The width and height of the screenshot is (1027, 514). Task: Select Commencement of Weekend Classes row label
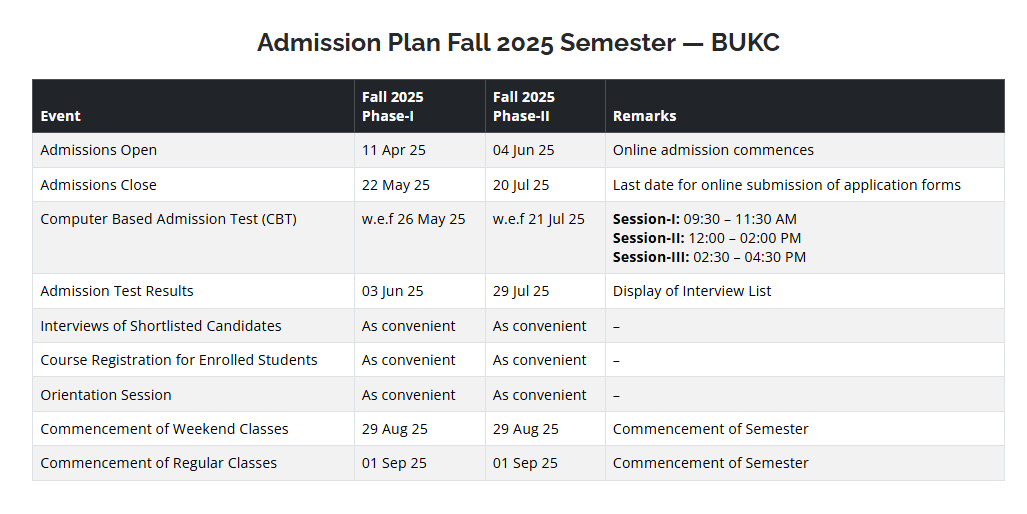pos(164,429)
